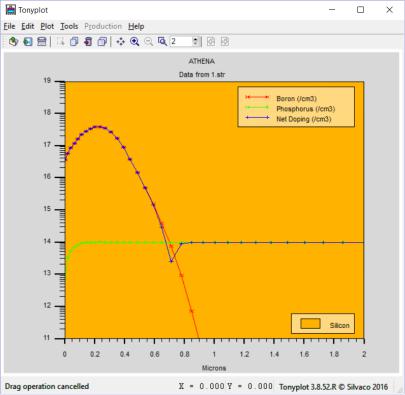Click the second toolbar load structure icon
Screen dimensions: 405x395
[28, 42]
